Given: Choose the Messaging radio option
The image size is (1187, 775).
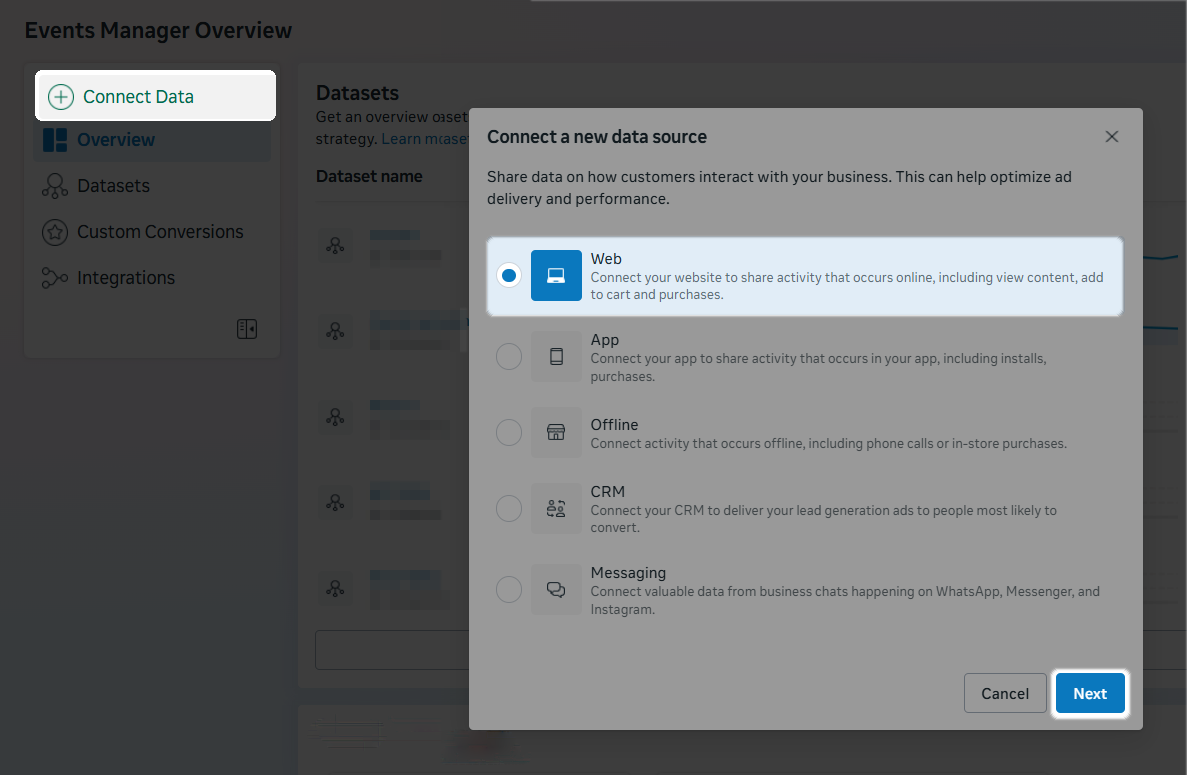Looking at the screenshot, I should (509, 590).
